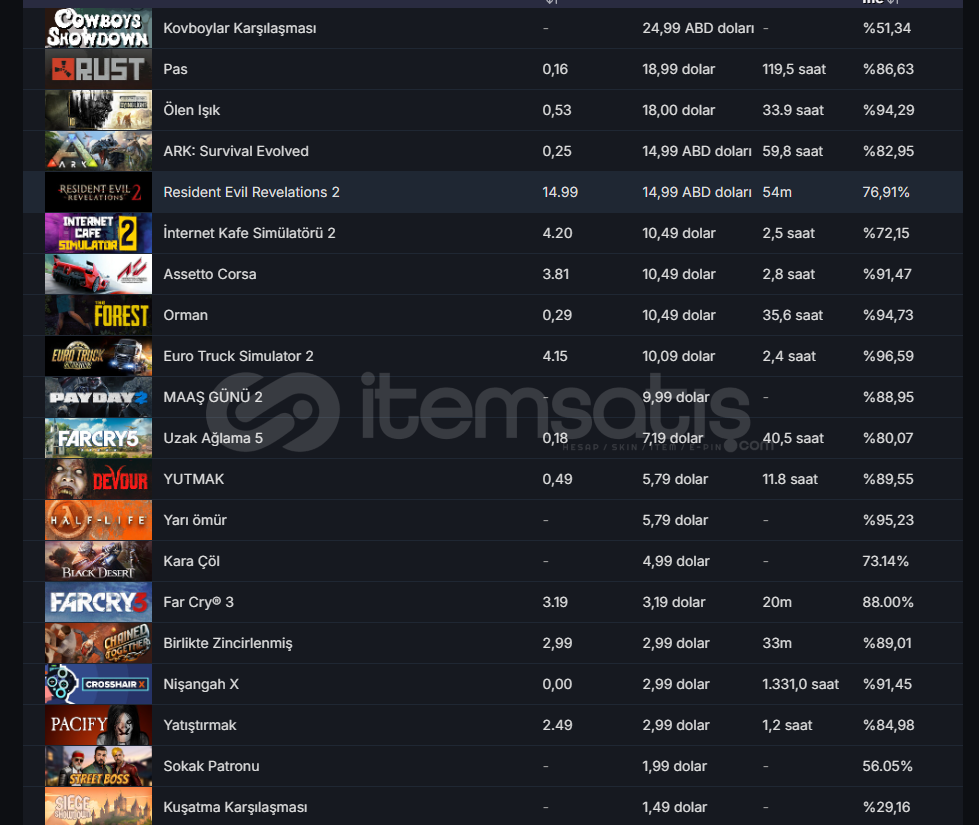Click the '73.14%' rating cell
The image size is (979, 825).
coord(885,561)
